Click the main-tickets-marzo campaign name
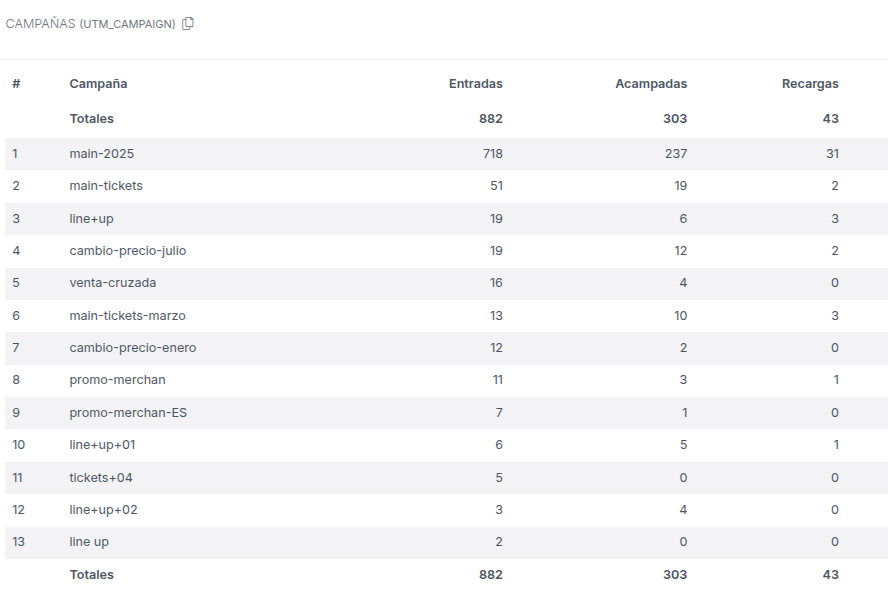This screenshot has height=603, width=888. 127,316
